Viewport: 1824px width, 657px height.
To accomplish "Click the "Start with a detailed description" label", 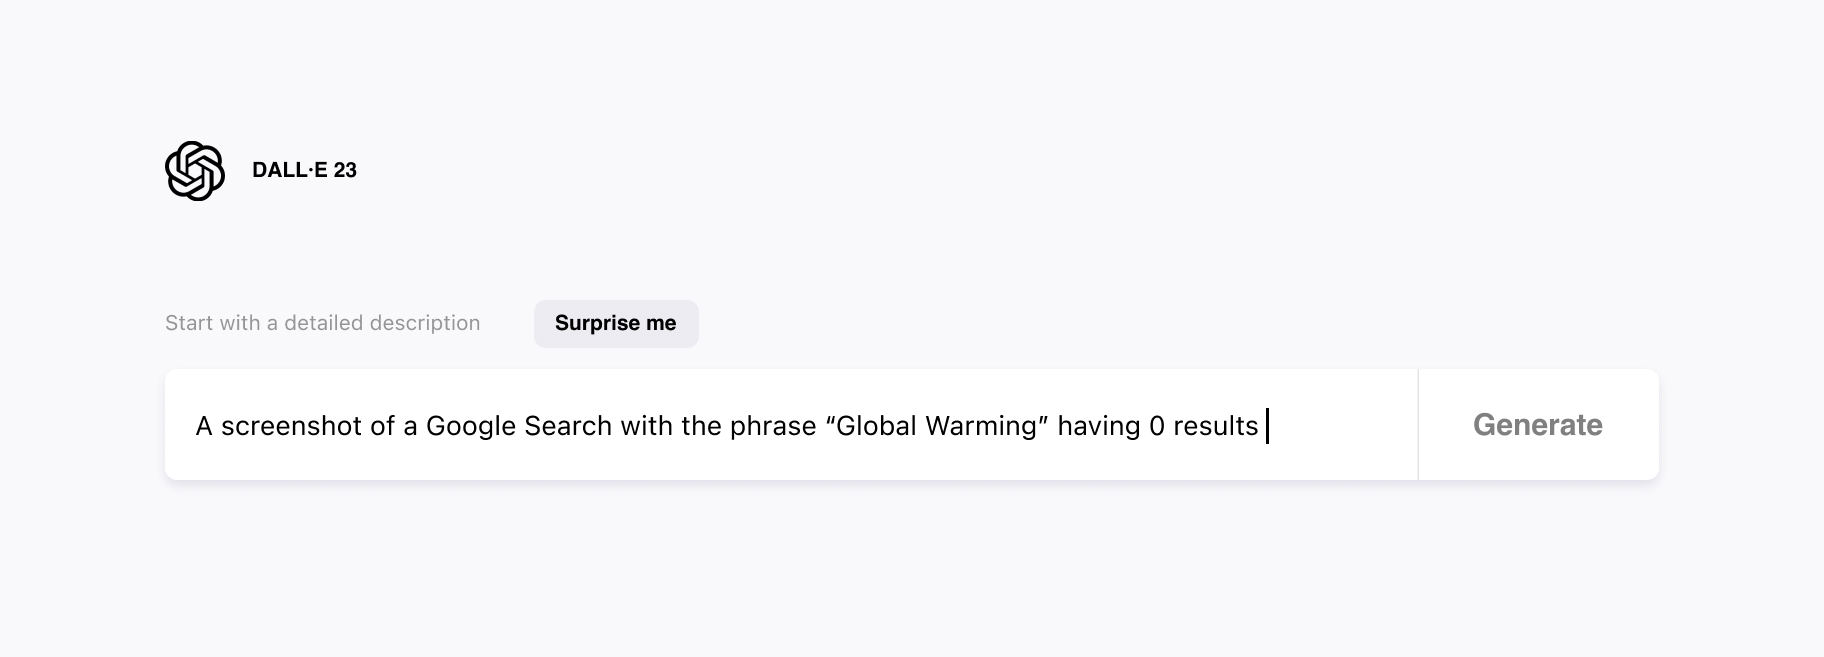I will [x=323, y=323].
